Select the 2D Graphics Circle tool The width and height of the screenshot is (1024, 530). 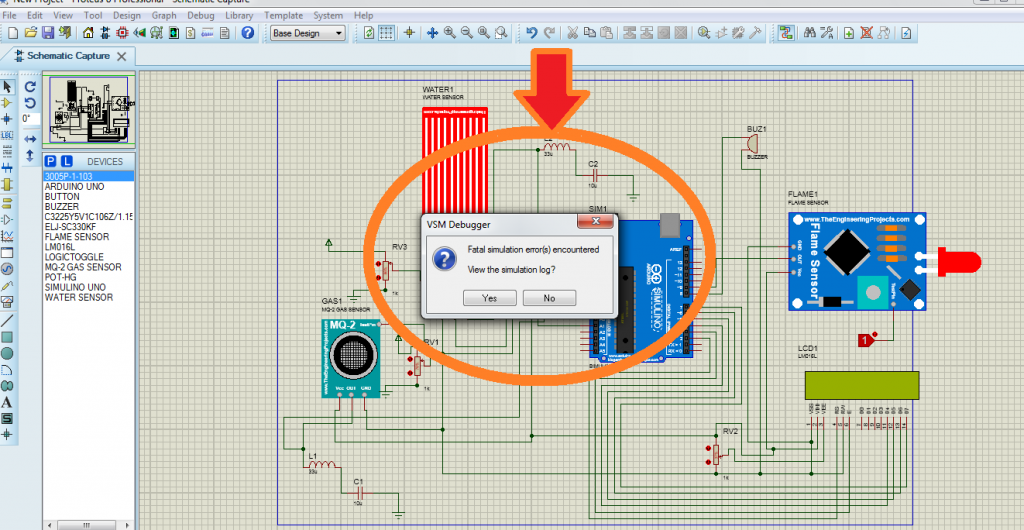tap(7, 353)
